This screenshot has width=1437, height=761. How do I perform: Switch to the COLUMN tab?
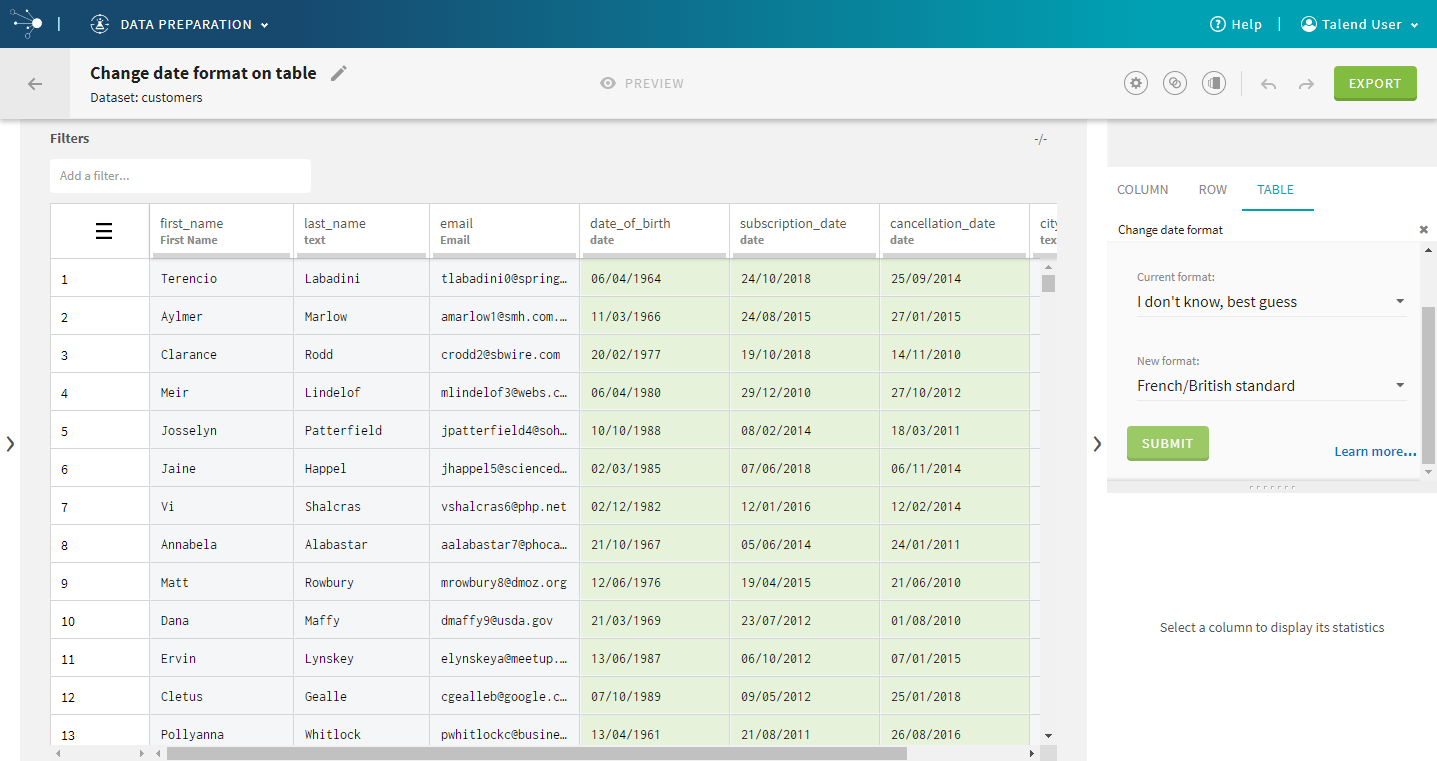click(1142, 189)
